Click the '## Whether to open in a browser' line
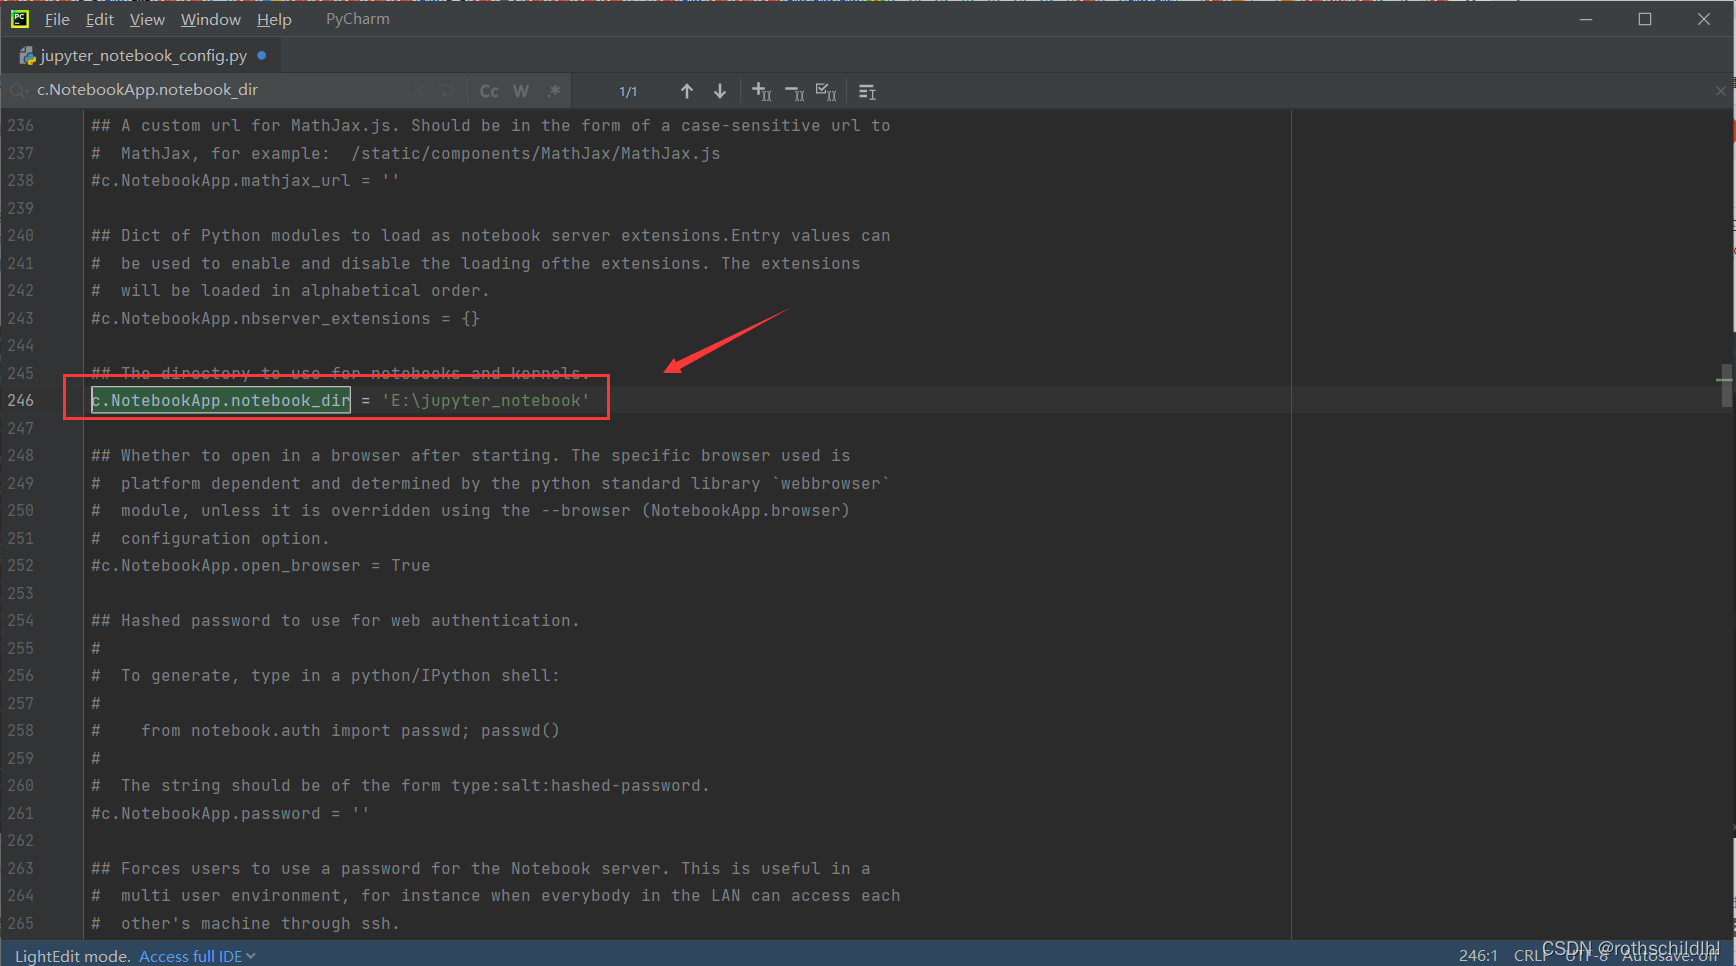The height and width of the screenshot is (966, 1736). click(x=470, y=455)
